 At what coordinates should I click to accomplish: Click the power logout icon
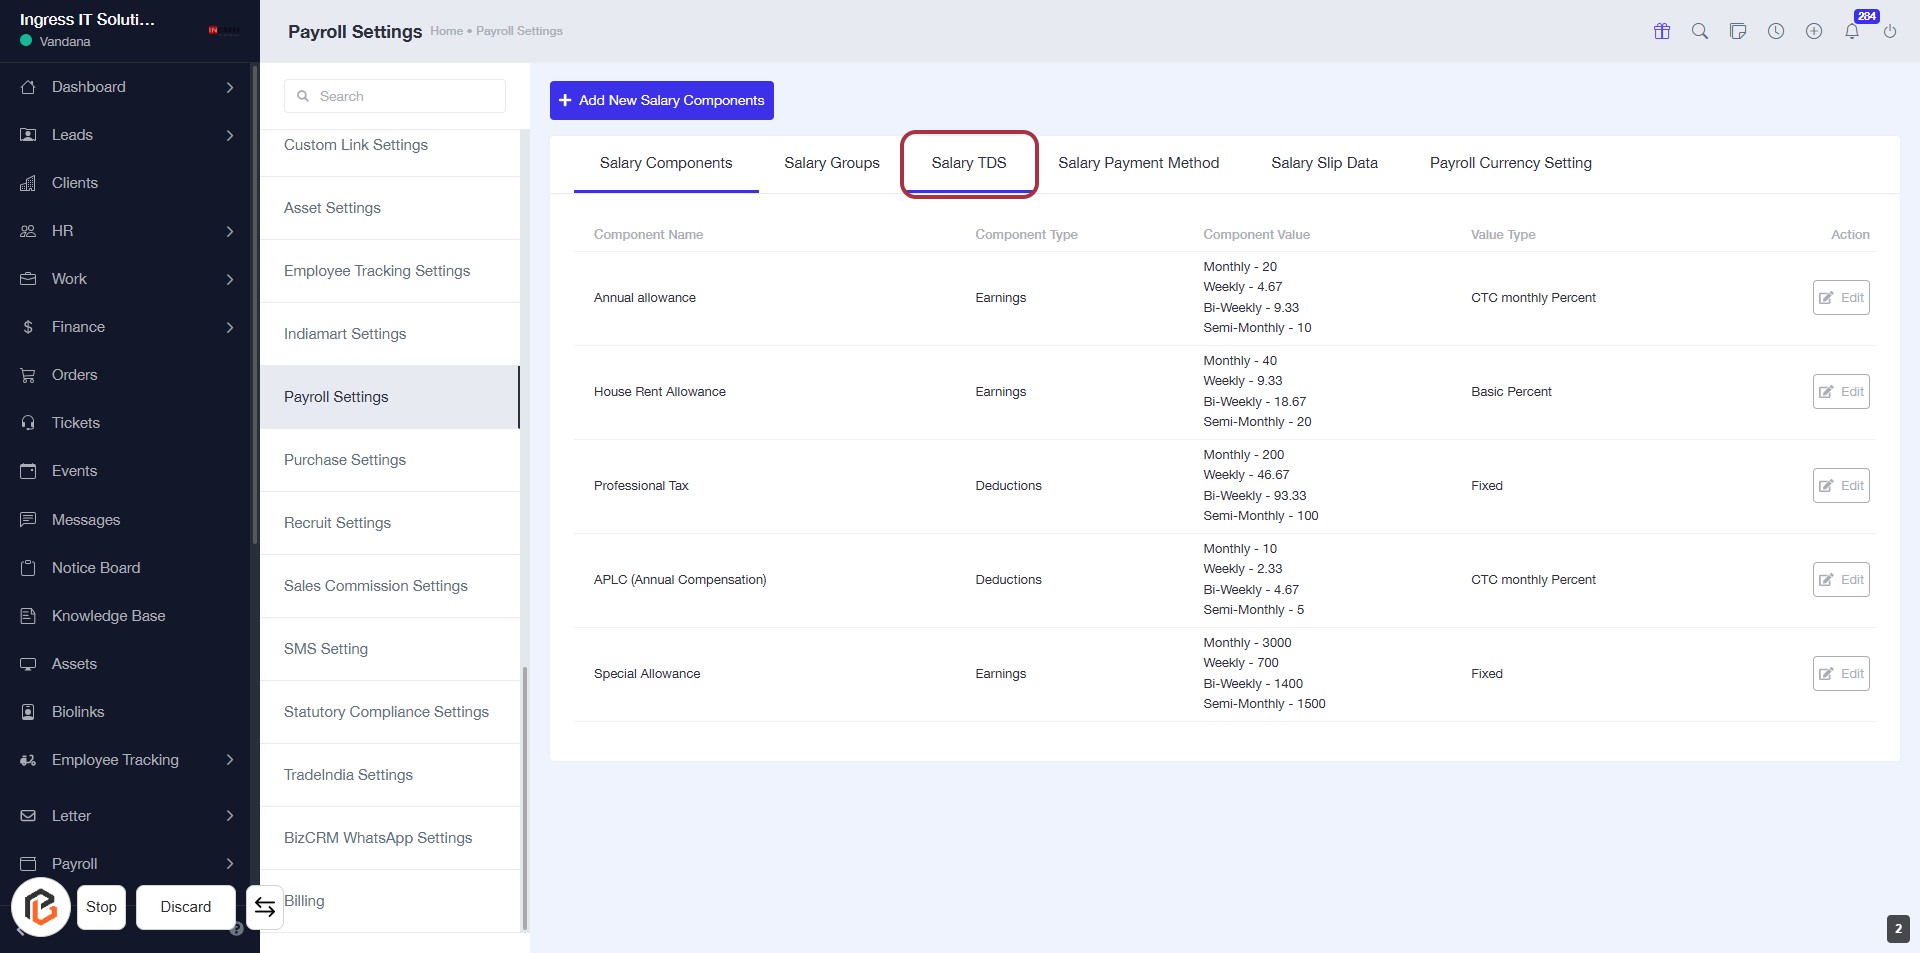[x=1890, y=31]
